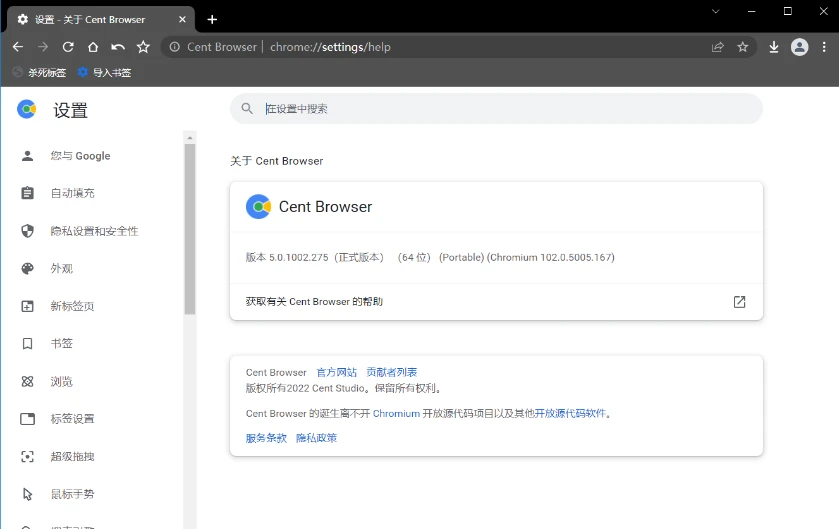839x529 pixels.
Task: Click the Chromium open-source project link
Action: pos(396,413)
